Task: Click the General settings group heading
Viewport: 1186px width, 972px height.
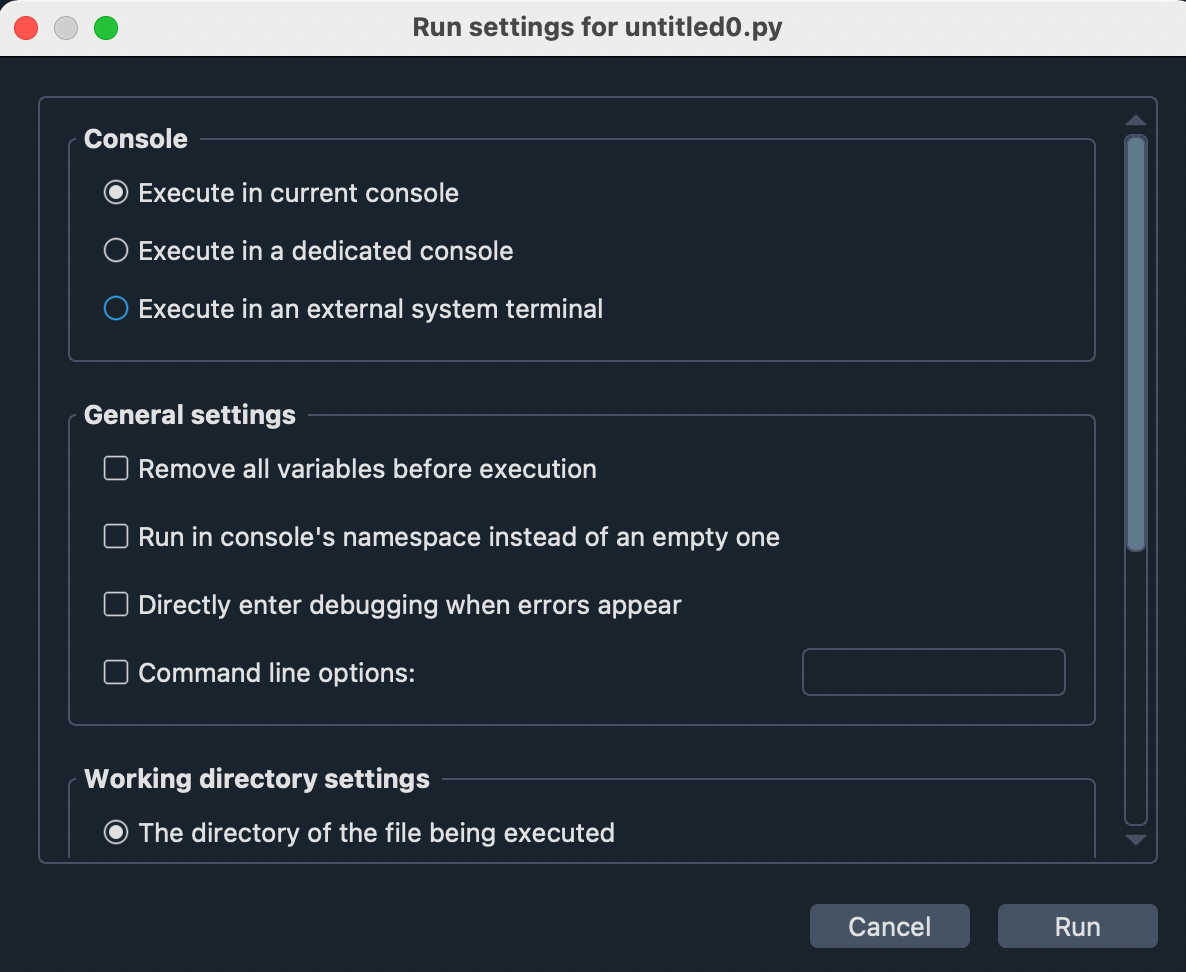Action: tap(190, 415)
